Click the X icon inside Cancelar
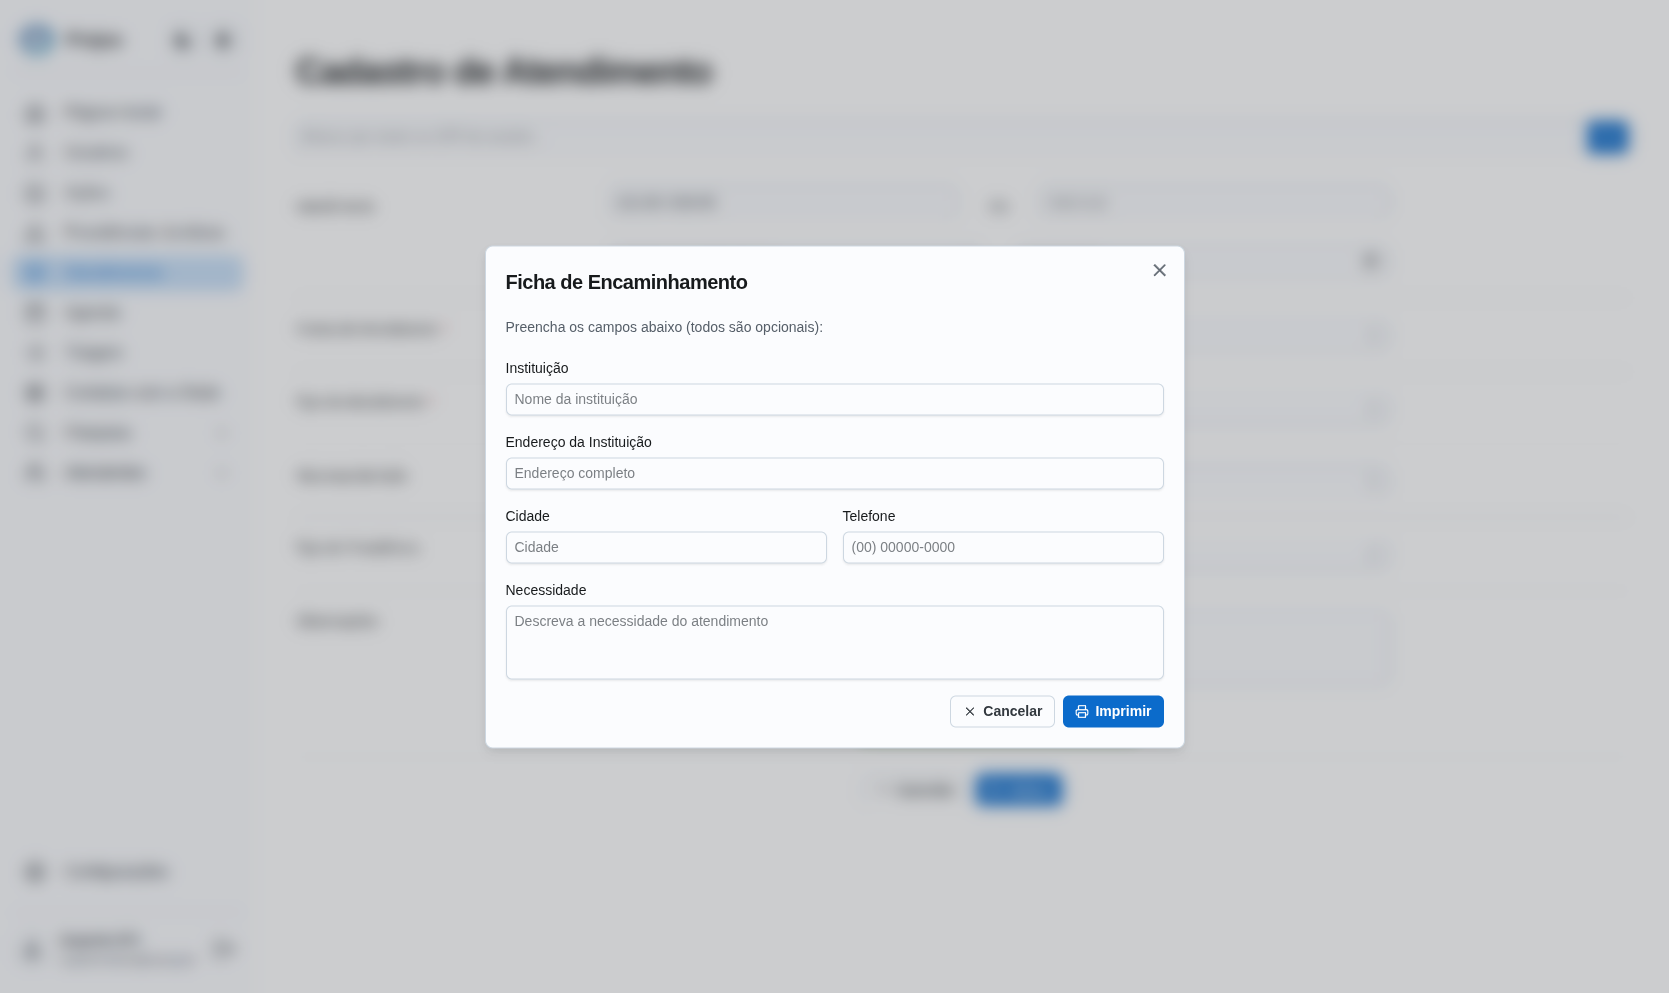Image resolution: width=1669 pixels, height=993 pixels. (969, 712)
